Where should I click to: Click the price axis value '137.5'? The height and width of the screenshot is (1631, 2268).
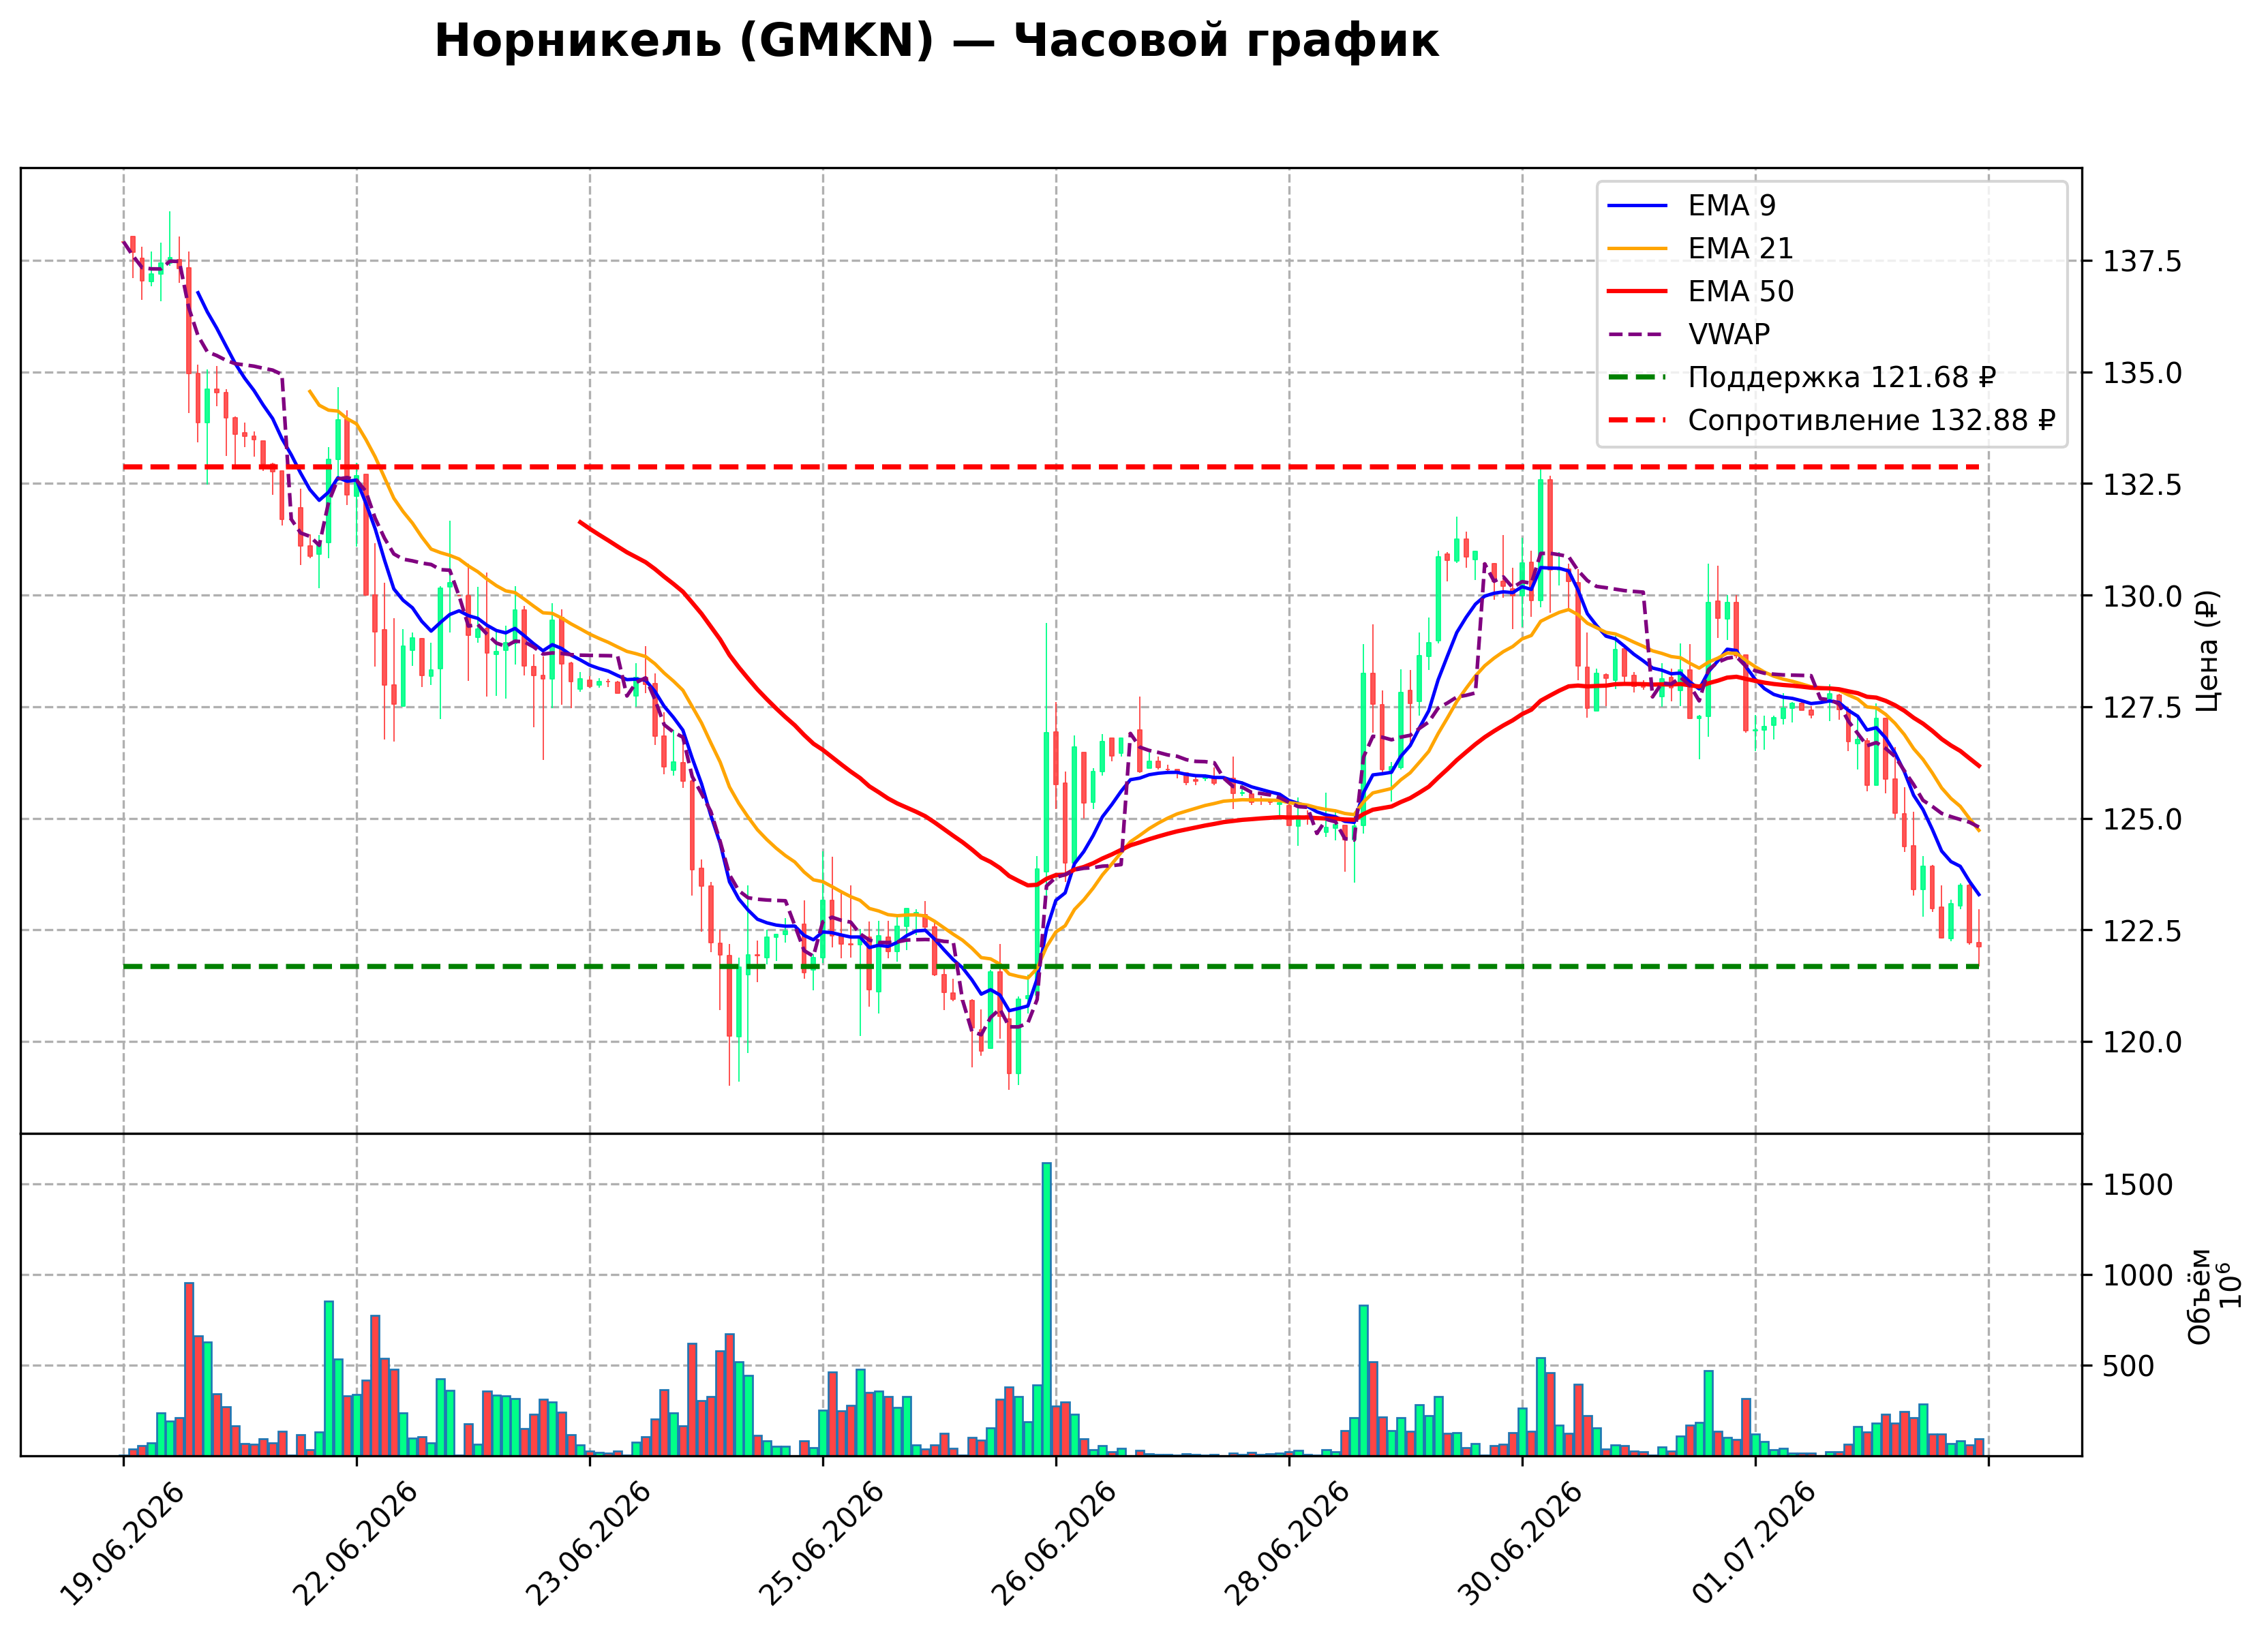coord(2142,262)
